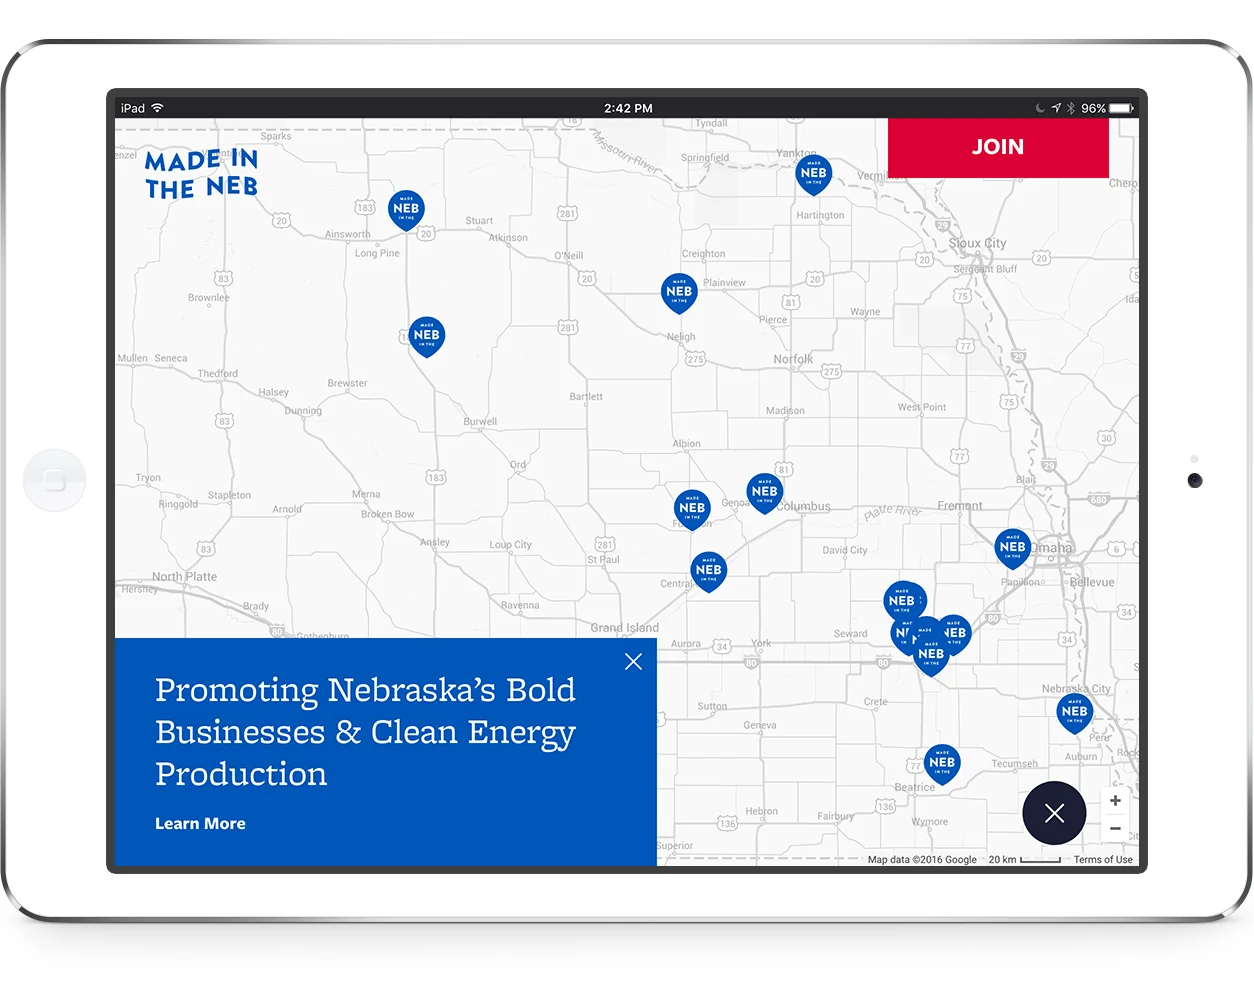This screenshot has height=1000, width=1254.
Task: Click the Bellevue map label
Action: pyautogui.click(x=1092, y=582)
